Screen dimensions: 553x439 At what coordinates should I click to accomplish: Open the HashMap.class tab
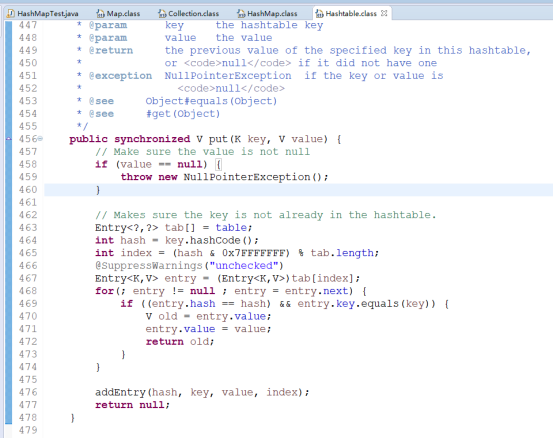tap(272, 13)
